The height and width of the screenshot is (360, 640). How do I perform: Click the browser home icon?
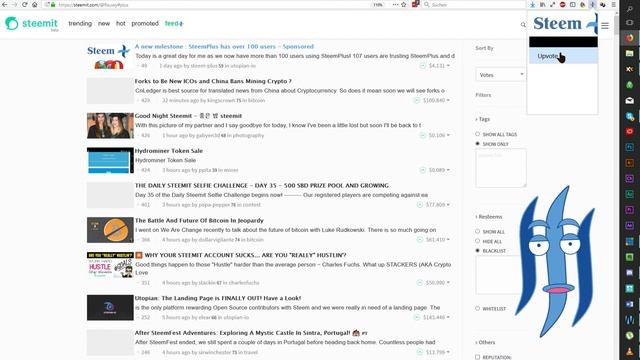[x=34, y=4]
